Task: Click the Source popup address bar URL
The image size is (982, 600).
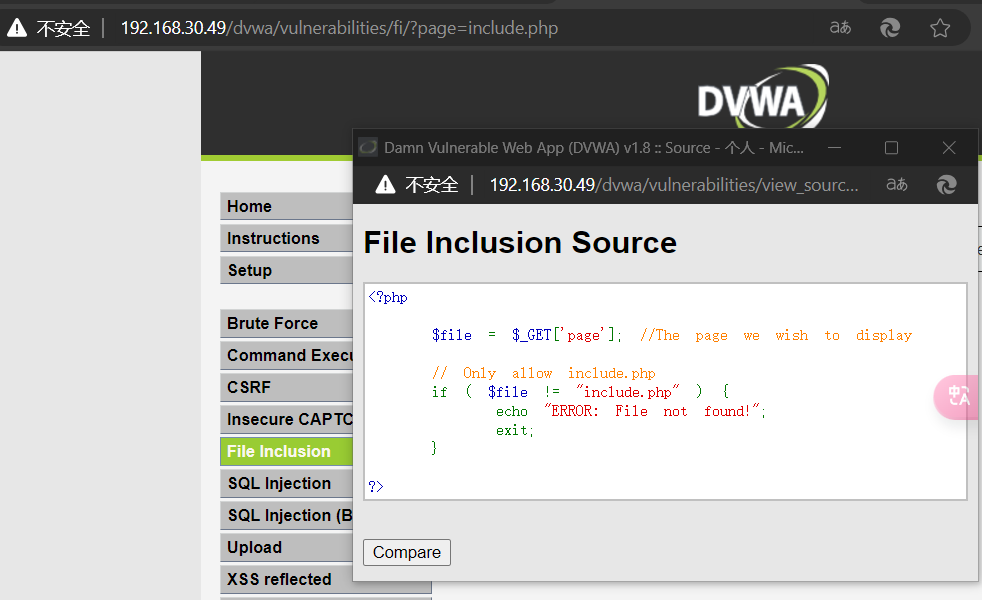Action: (x=674, y=185)
